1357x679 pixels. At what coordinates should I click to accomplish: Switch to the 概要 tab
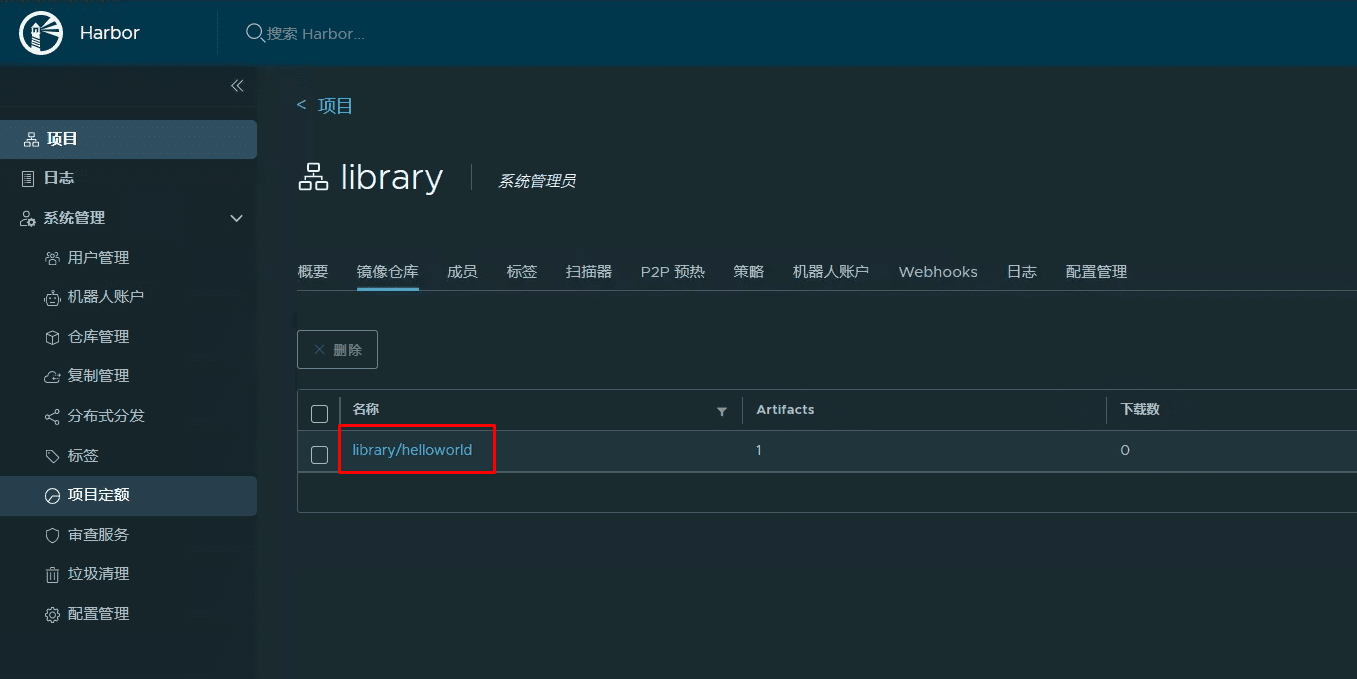[313, 272]
